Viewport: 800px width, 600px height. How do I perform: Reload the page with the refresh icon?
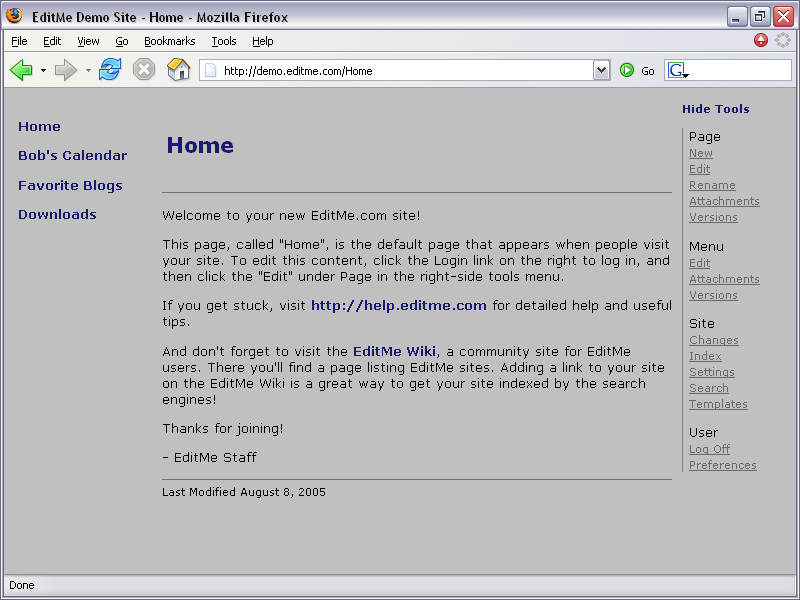click(x=110, y=70)
